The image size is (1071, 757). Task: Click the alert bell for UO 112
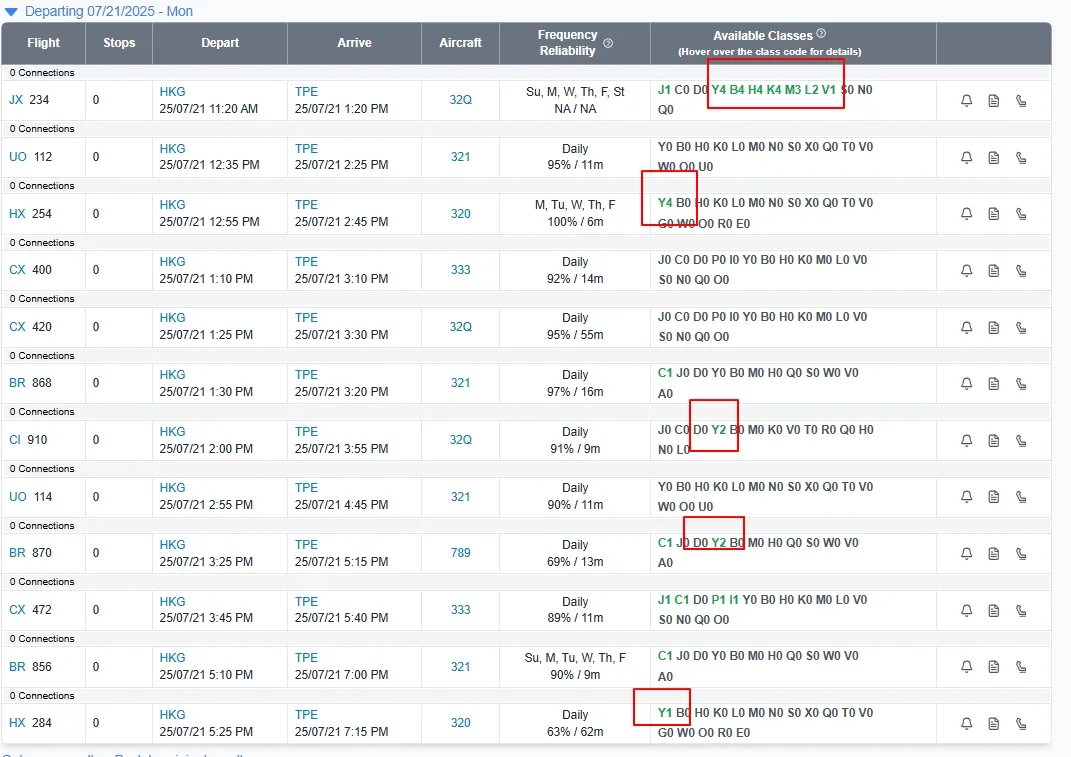(x=966, y=158)
